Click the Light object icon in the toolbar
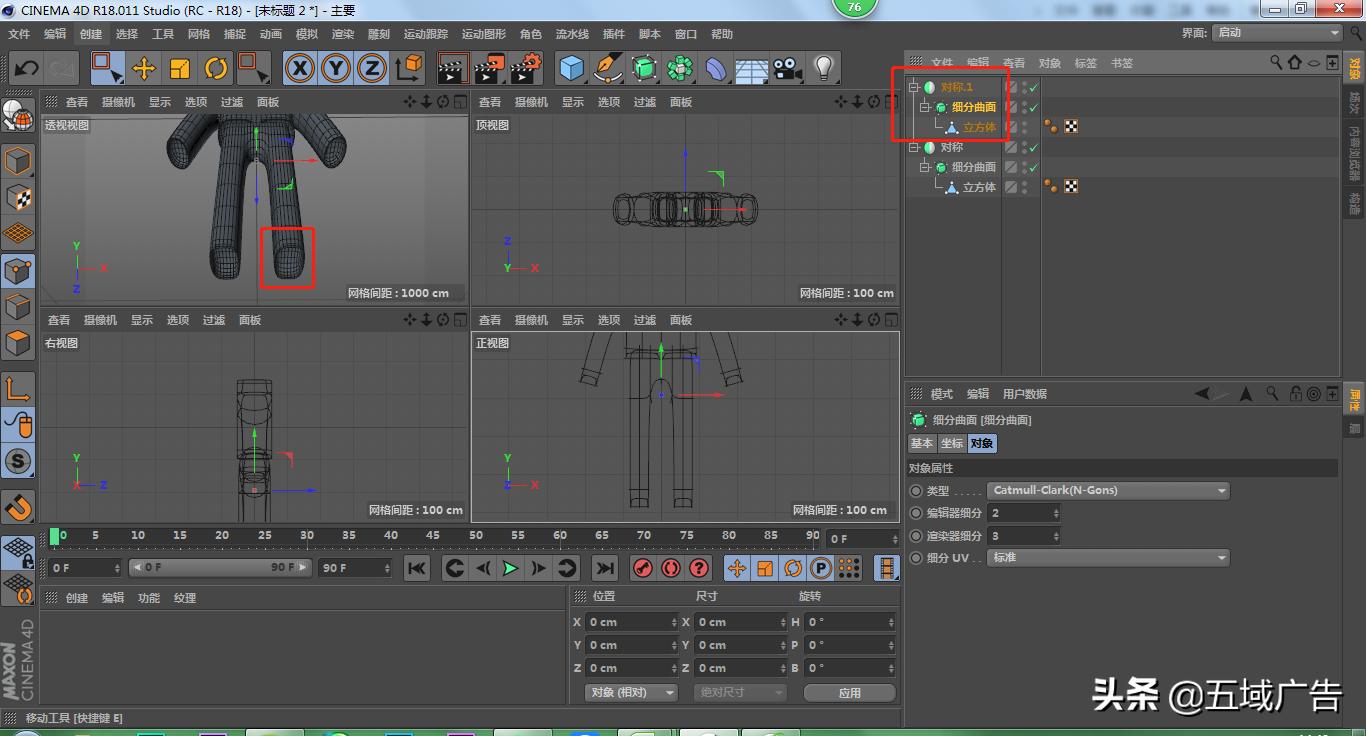The height and width of the screenshot is (736, 1366). point(824,67)
